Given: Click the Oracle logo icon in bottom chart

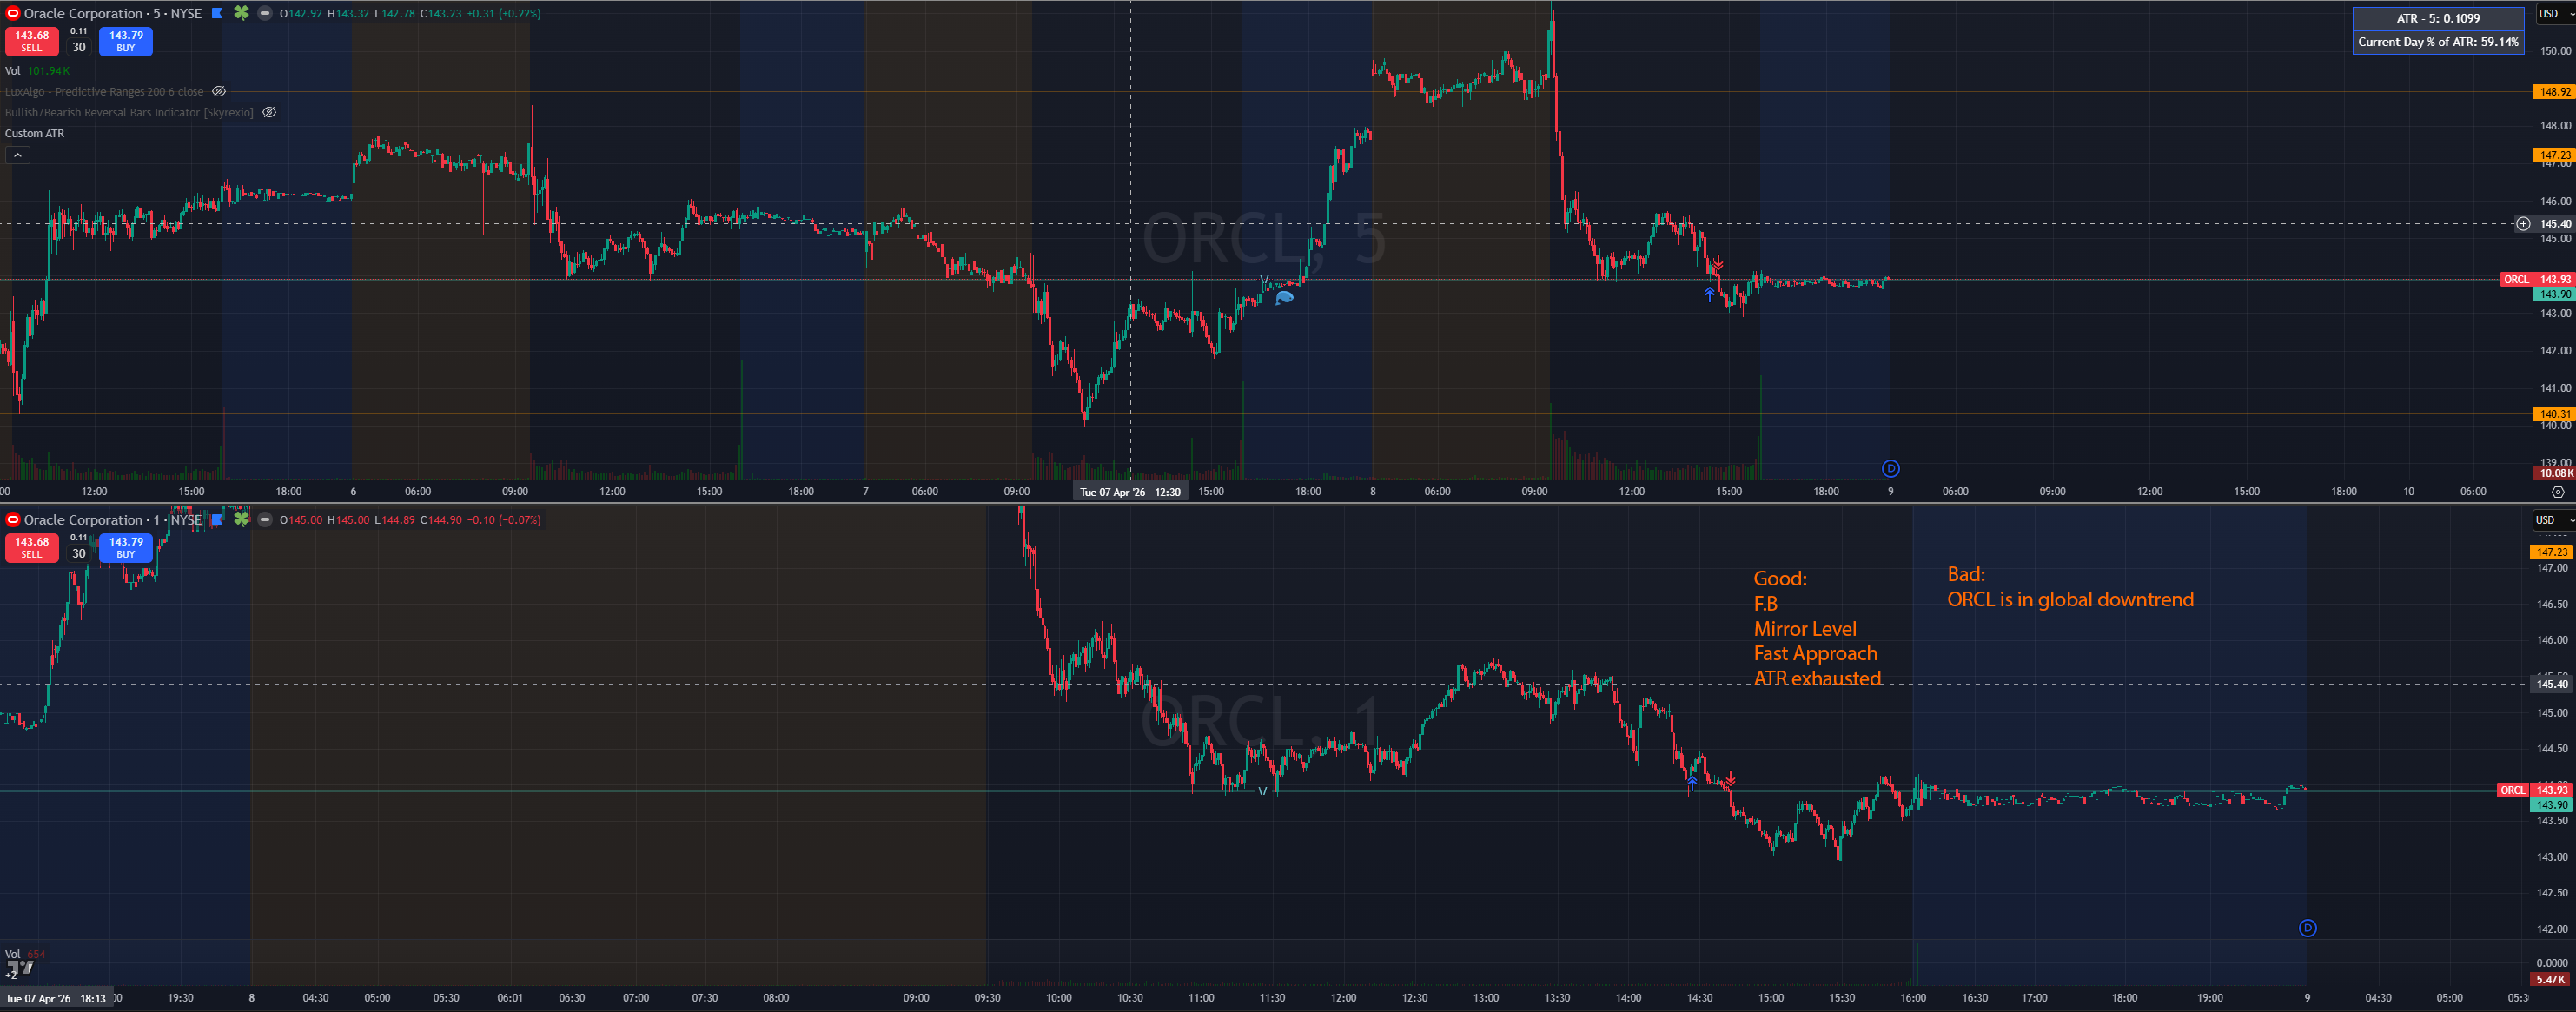Looking at the screenshot, I should [x=13, y=520].
